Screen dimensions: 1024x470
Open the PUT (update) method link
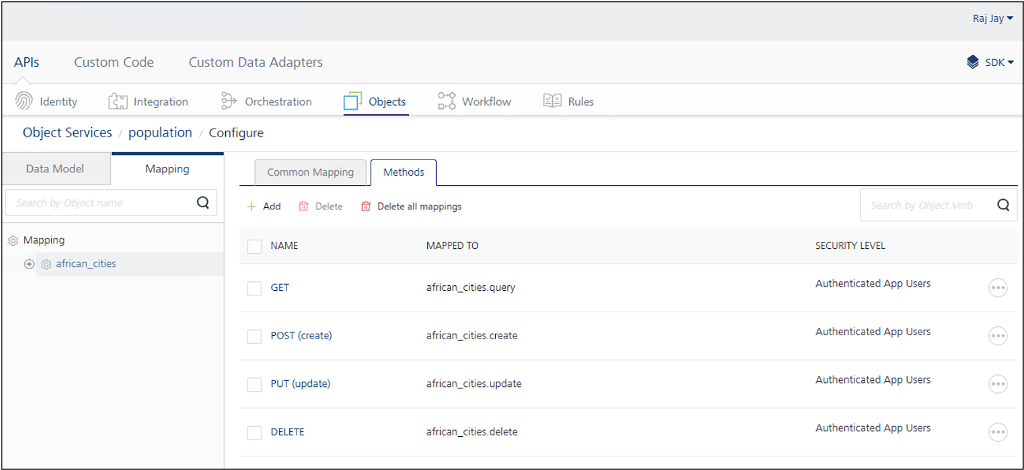(300, 384)
